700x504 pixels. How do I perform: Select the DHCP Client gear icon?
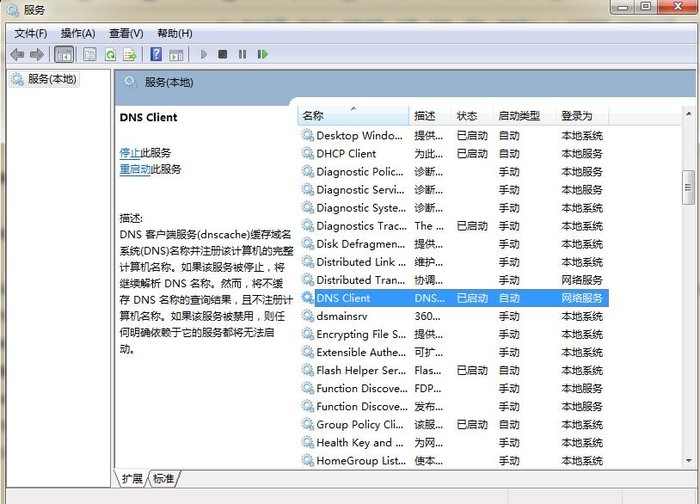tap(307, 153)
